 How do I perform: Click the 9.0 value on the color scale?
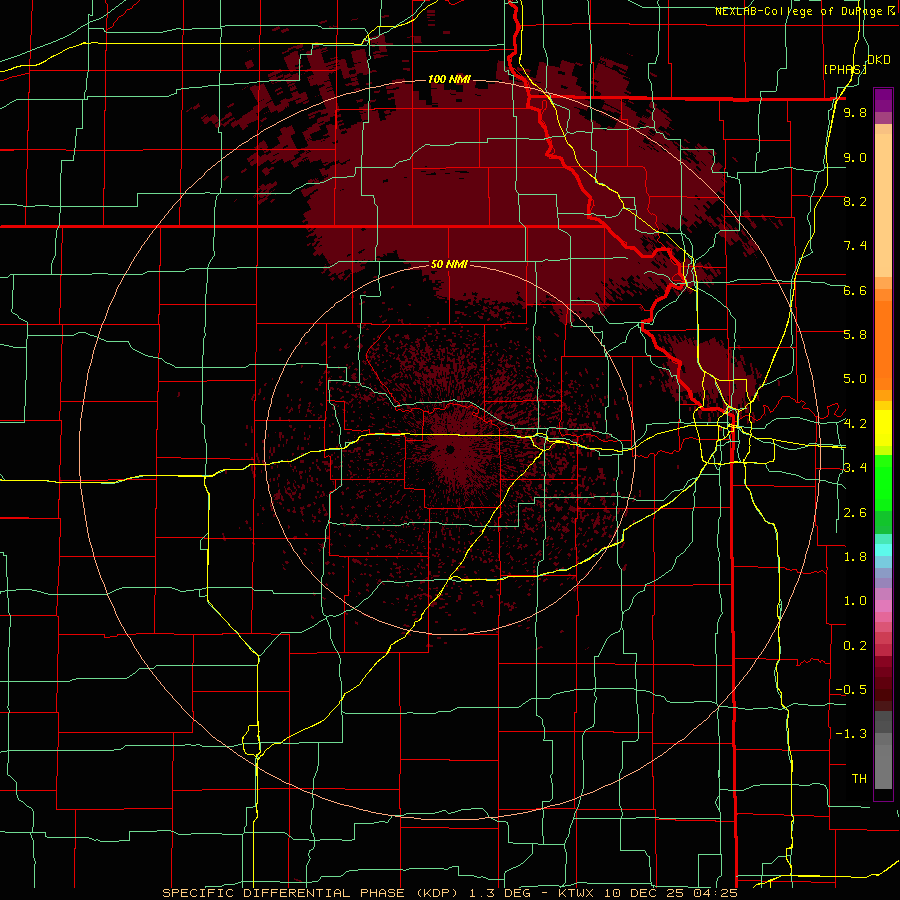pos(855,157)
